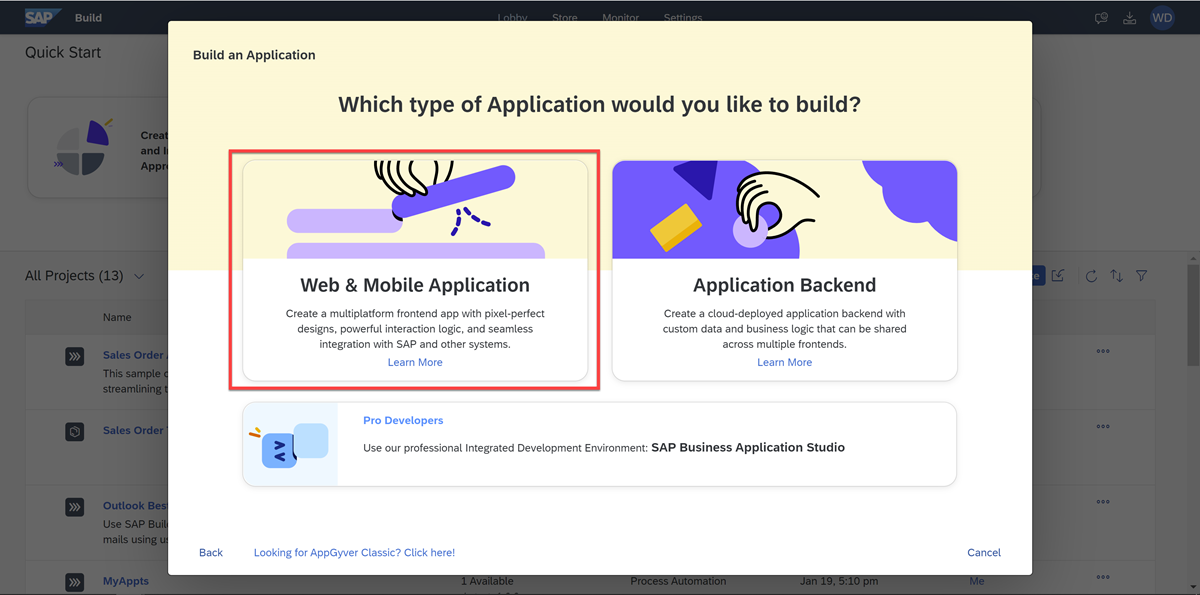The image size is (1200, 595).
Task: Open more options for MyAppts row
Action: [1103, 577]
